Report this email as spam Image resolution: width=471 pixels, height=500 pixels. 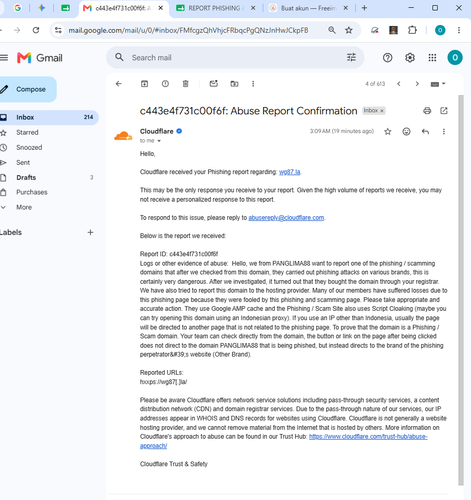tap(165, 84)
